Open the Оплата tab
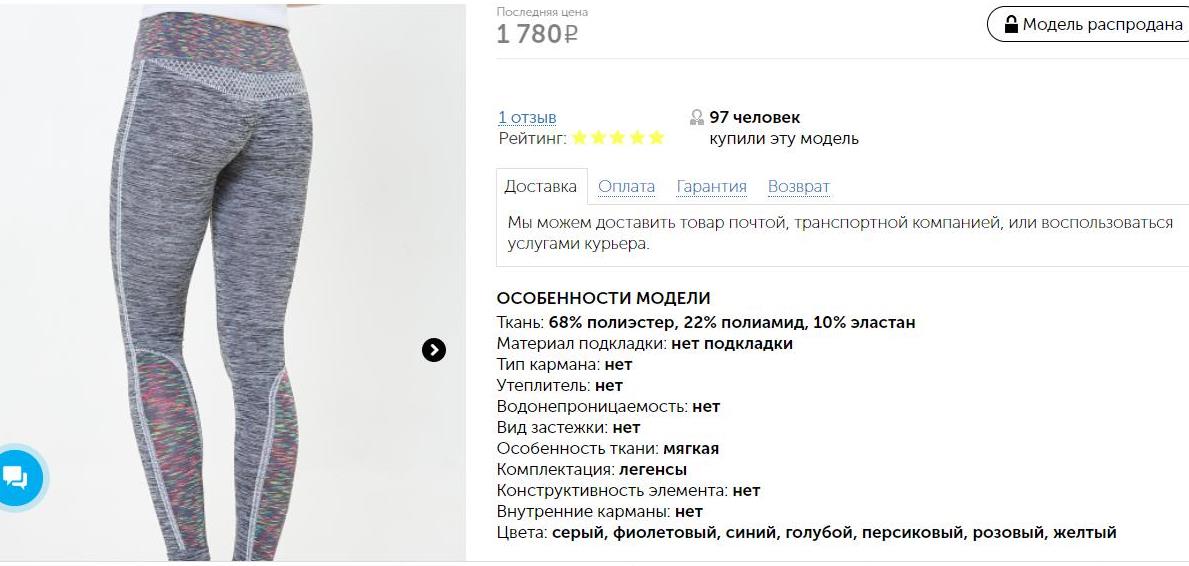This screenshot has height=566, width=1189. coord(626,186)
